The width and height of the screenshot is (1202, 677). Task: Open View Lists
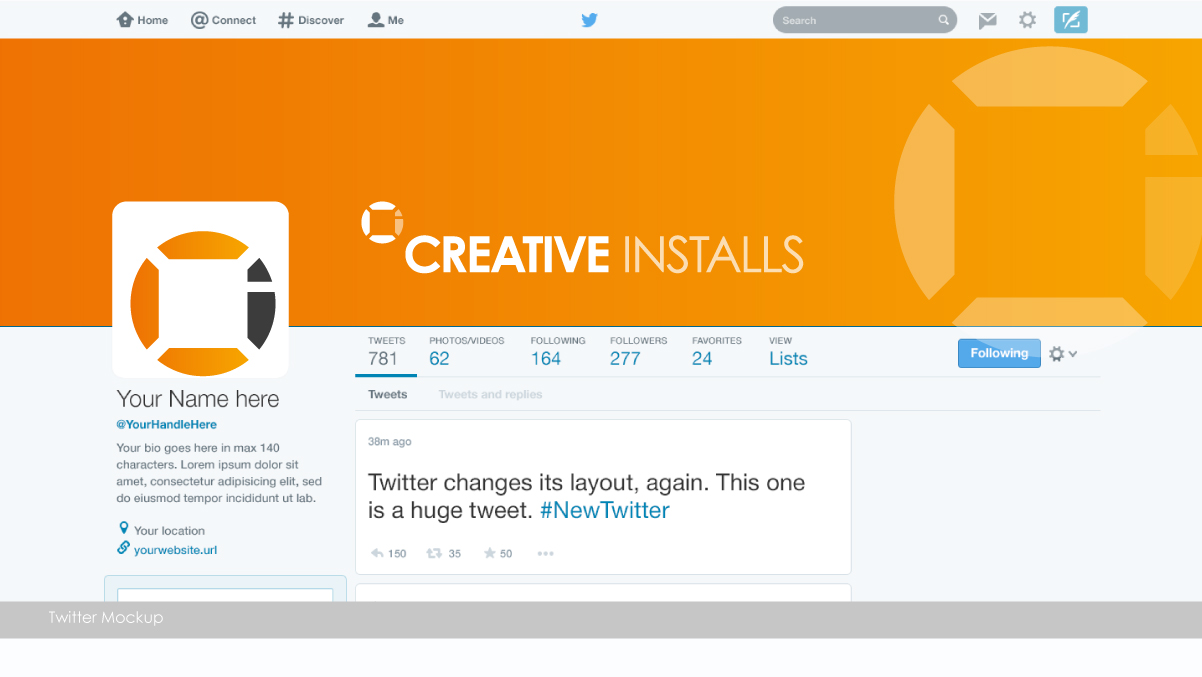pyautogui.click(x=788, y=352)
